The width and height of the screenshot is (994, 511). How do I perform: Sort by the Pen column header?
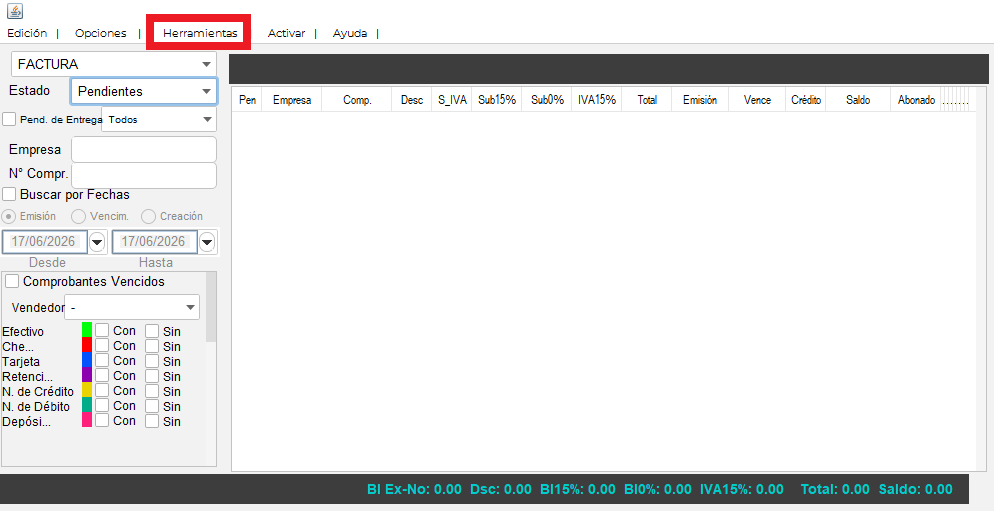[x=248, y=100]
